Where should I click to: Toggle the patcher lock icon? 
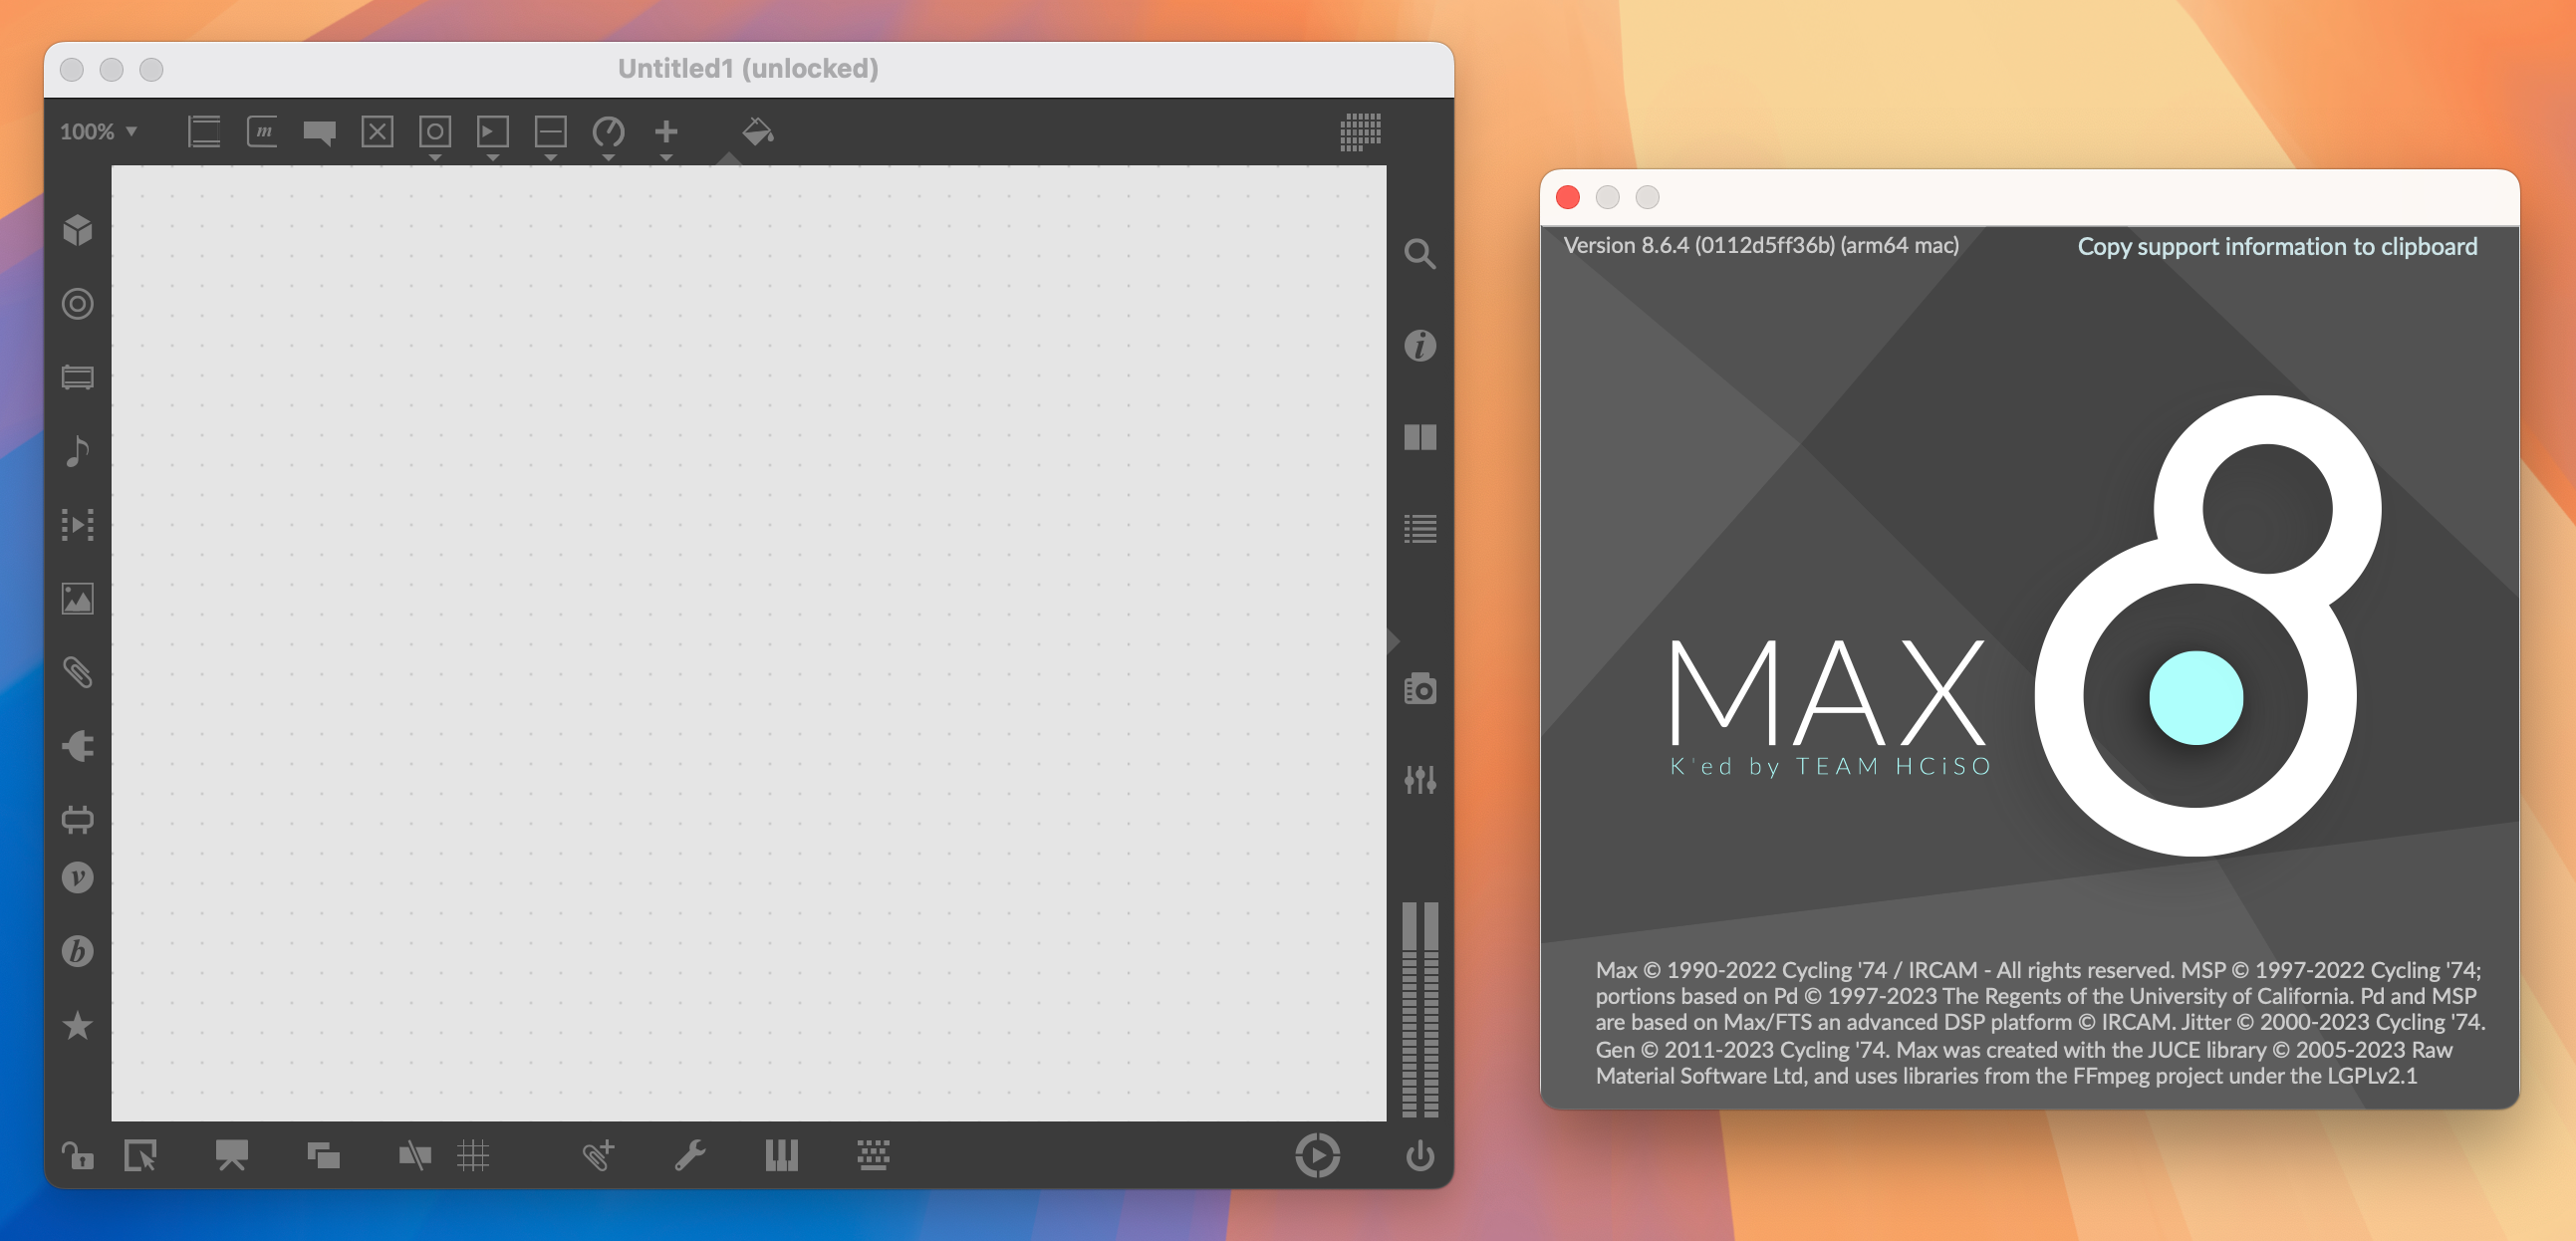click(78, 1157)
